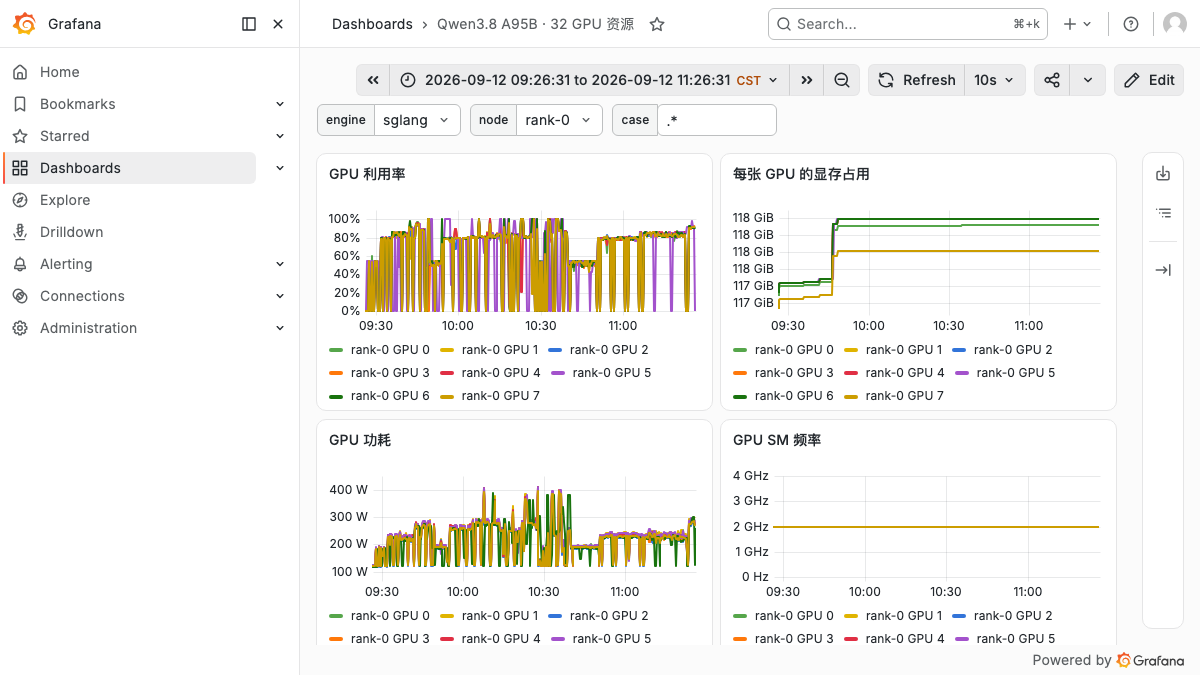Open the node rank-0 dropdown
Image resolution: width=1200 pixels, height=675 pixels.
click(x=559, y=120)
